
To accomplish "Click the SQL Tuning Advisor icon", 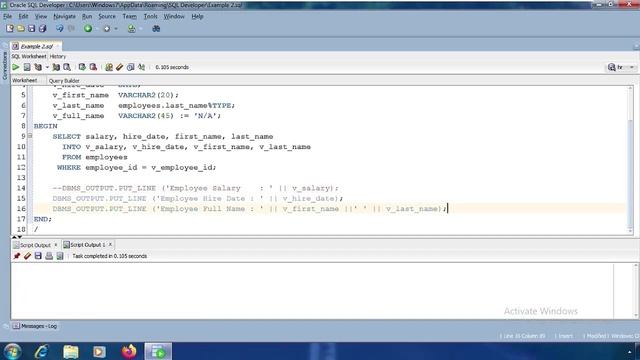I will click(67, 67).
